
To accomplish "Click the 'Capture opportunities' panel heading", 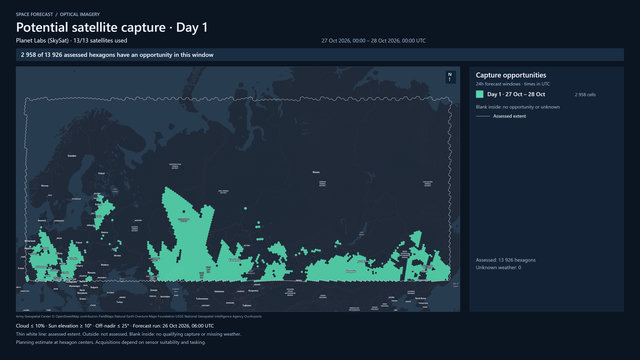I will click(511, 75).
